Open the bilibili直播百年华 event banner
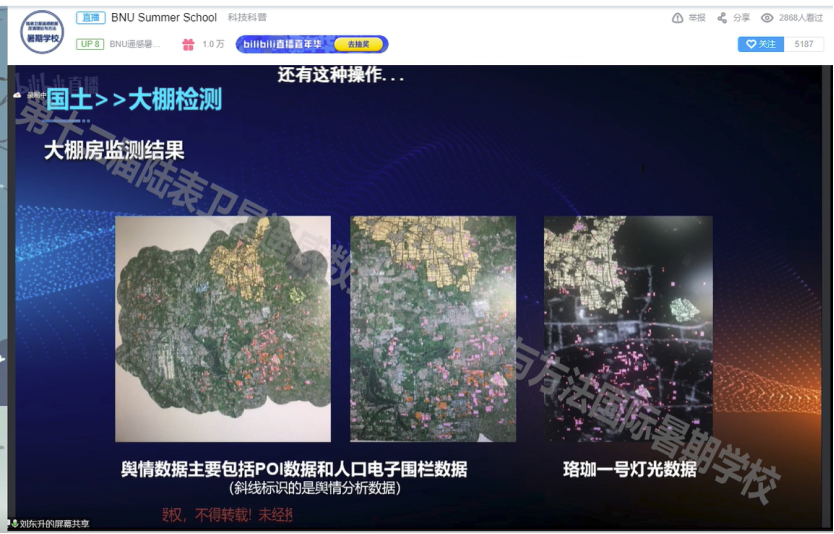The height and width of the screenshot is (534, 834). pos(311,44)
